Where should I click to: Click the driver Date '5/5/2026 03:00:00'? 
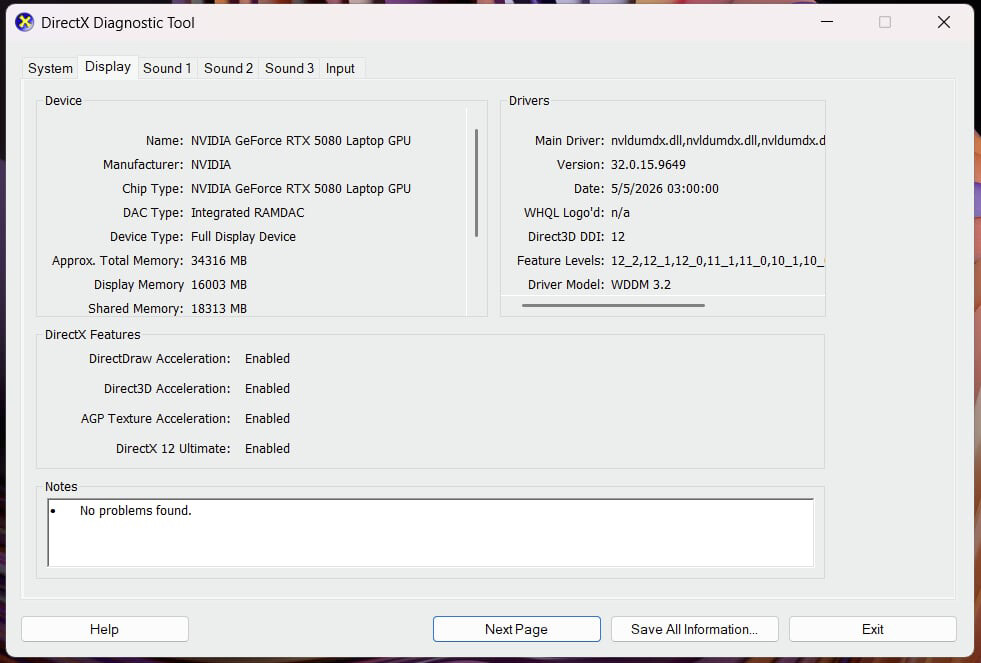tap(664, 188)
